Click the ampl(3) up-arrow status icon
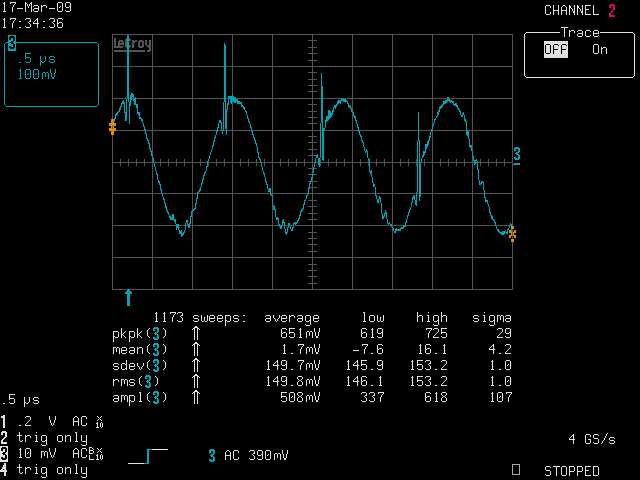The image size is (640, 480). pos(196,397)
